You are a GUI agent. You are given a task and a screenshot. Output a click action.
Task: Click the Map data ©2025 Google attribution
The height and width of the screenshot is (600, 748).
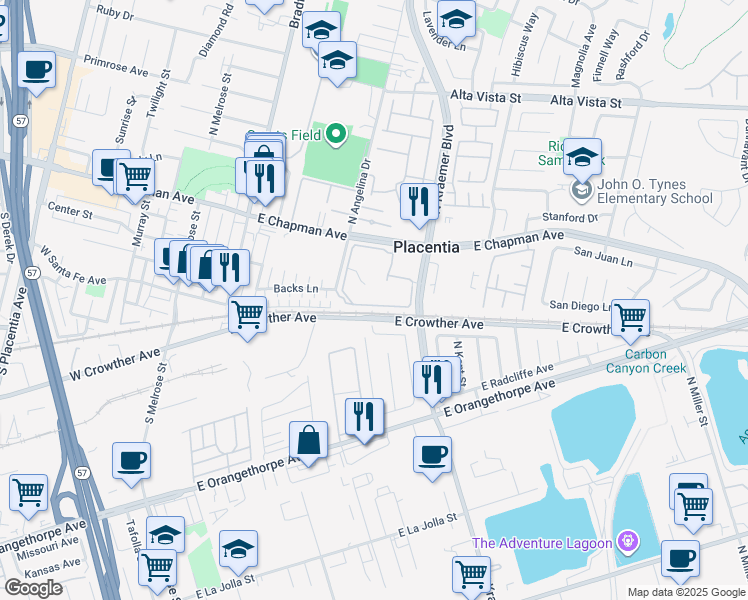coord(685,592)
